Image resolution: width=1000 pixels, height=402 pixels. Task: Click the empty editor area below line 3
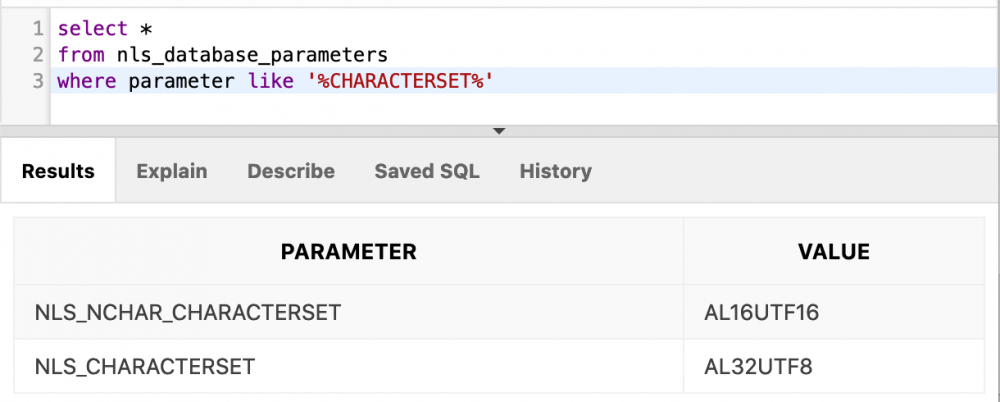tap(500, 108)
